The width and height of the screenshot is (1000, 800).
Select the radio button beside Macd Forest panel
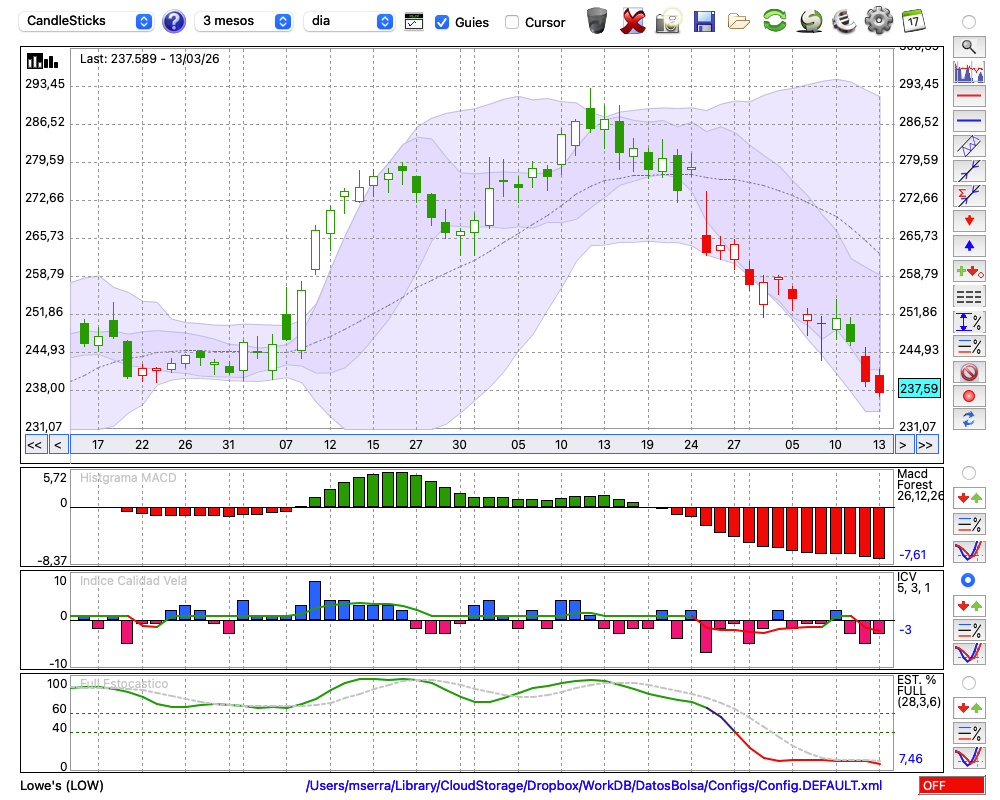point(968,472)
